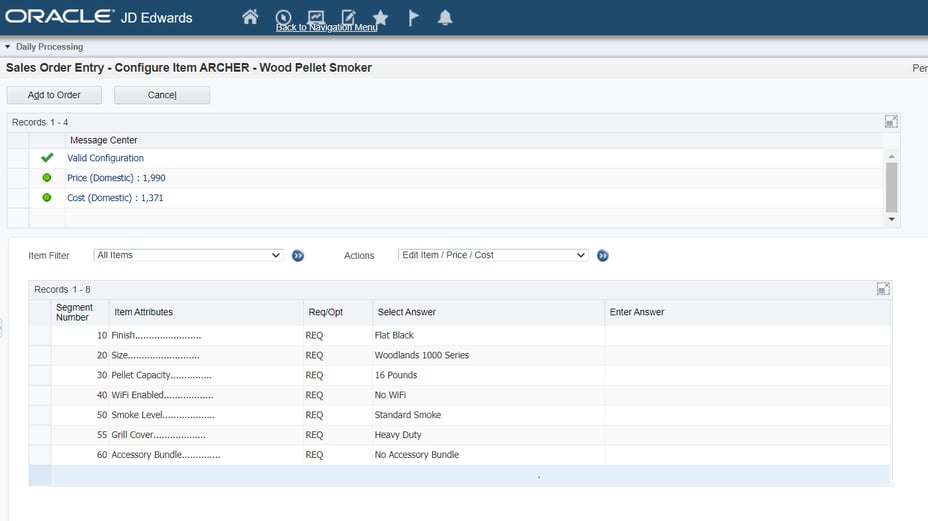Collapse the Daily Processing section
This screenshot has height=521, width=928.
8,47
